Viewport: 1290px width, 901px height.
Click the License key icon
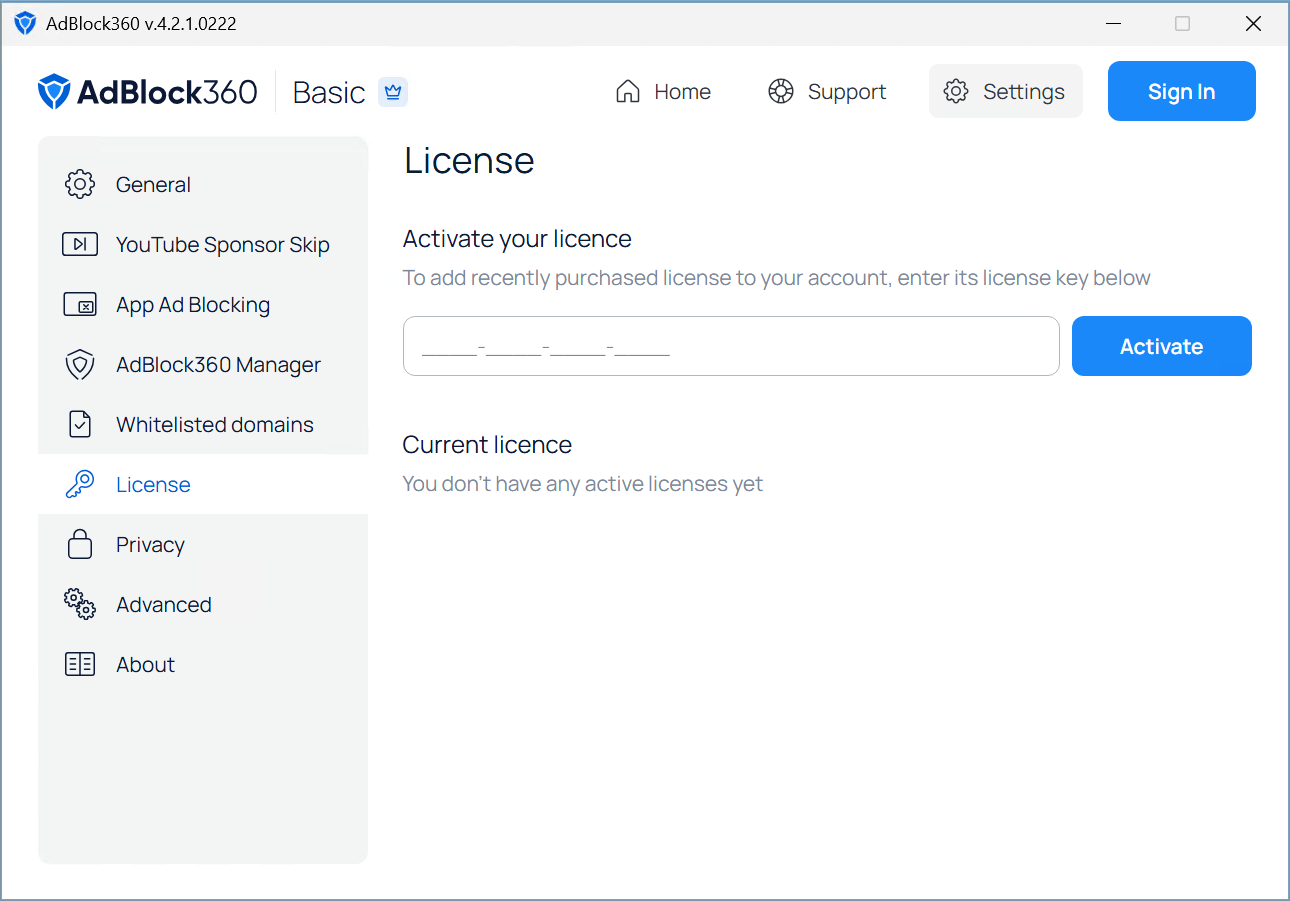point(80,484)
